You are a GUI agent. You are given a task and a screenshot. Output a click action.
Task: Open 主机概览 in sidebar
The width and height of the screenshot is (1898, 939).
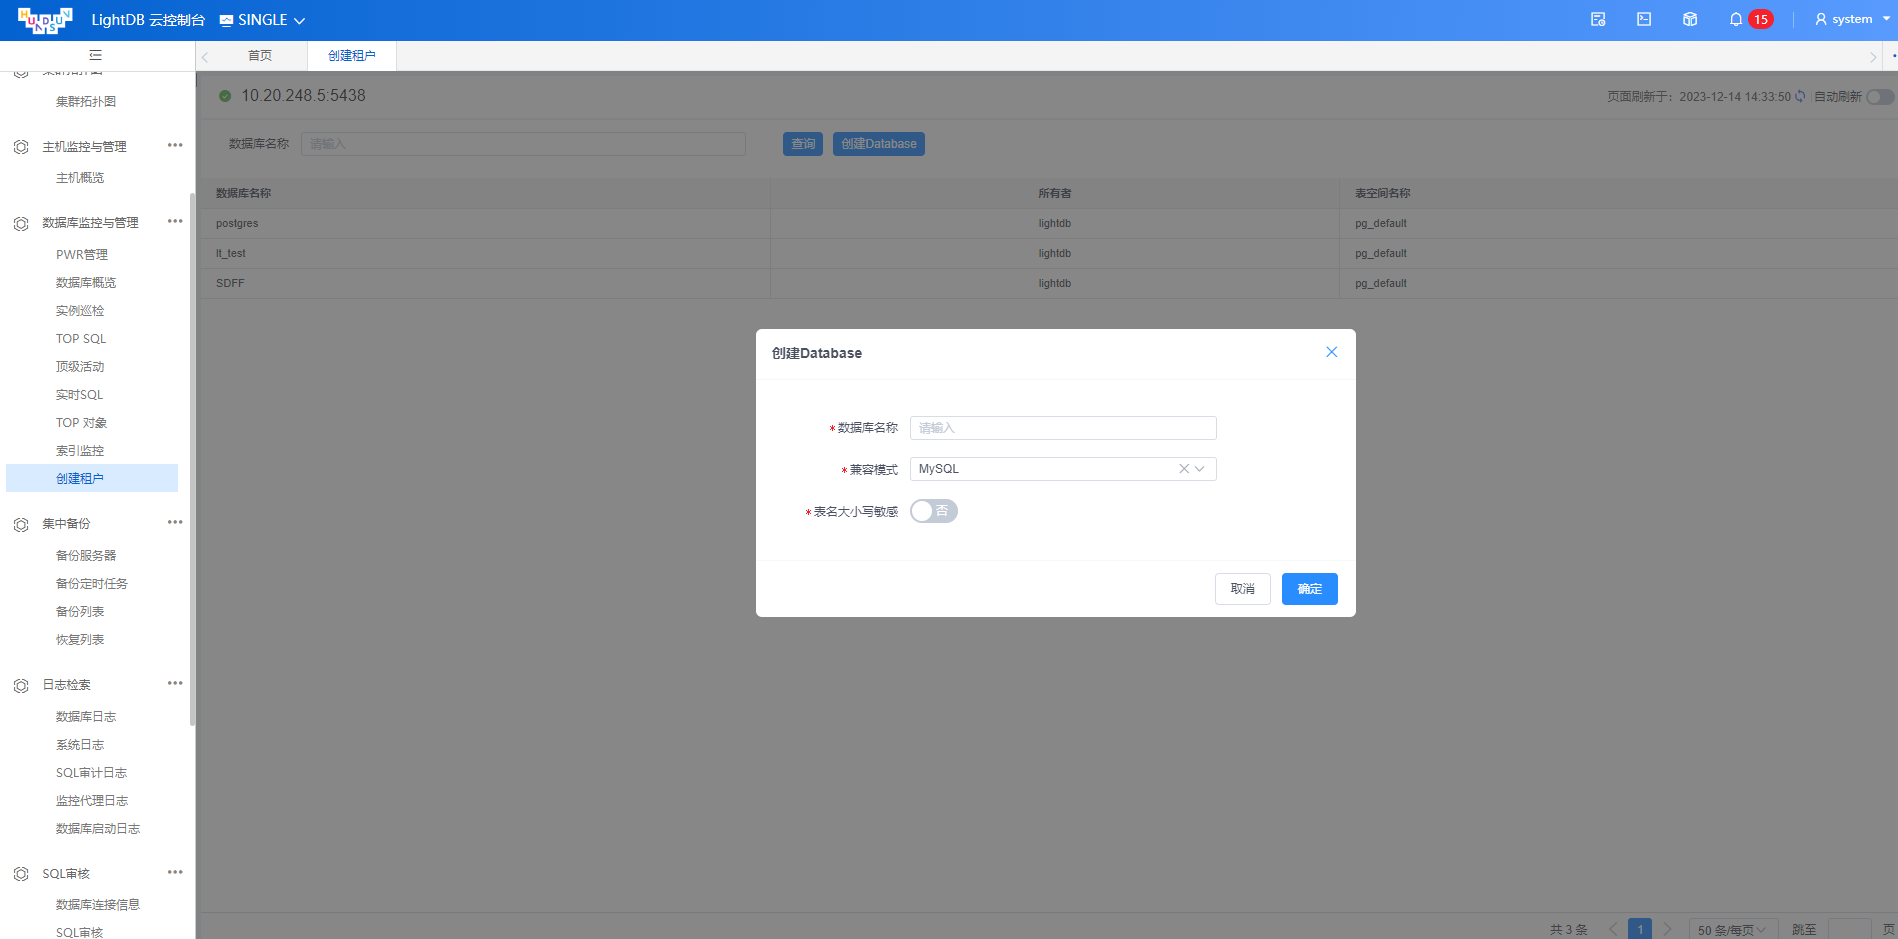click(80, 178)
